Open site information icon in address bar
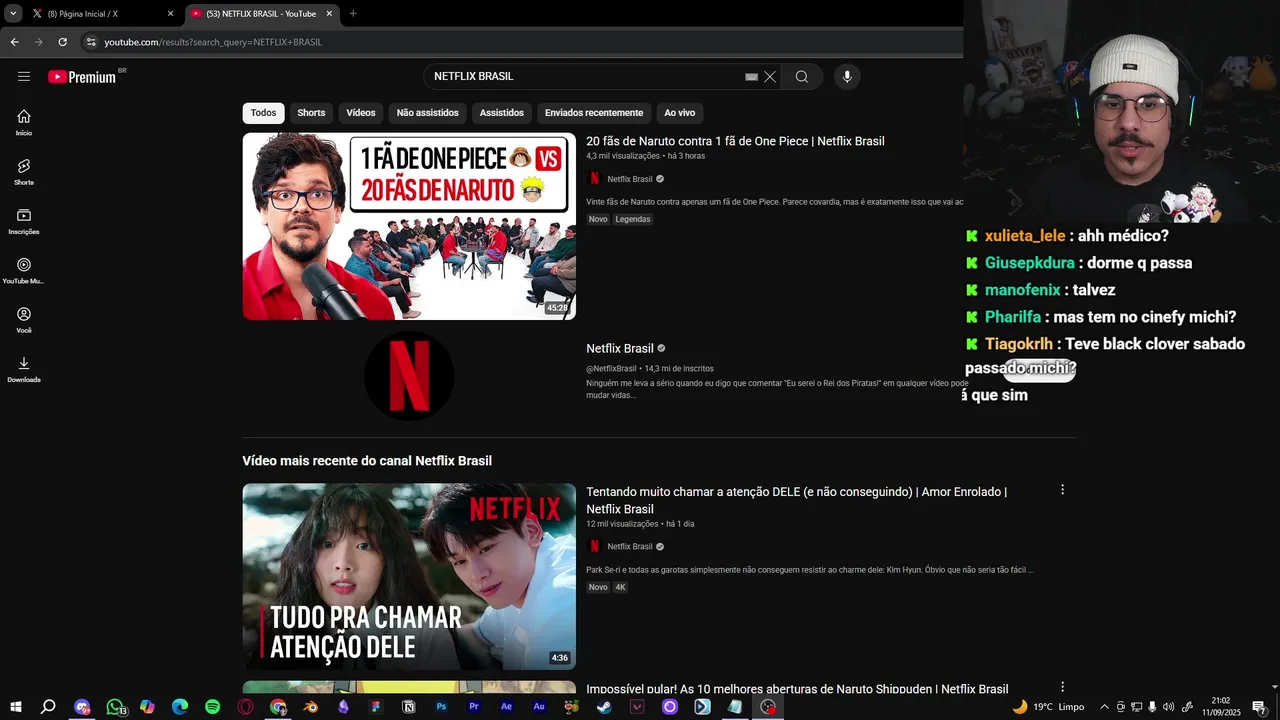Image resolution: width=1280 pixels, height=720 pixels. pyautogui.click(x=91, y=42)
